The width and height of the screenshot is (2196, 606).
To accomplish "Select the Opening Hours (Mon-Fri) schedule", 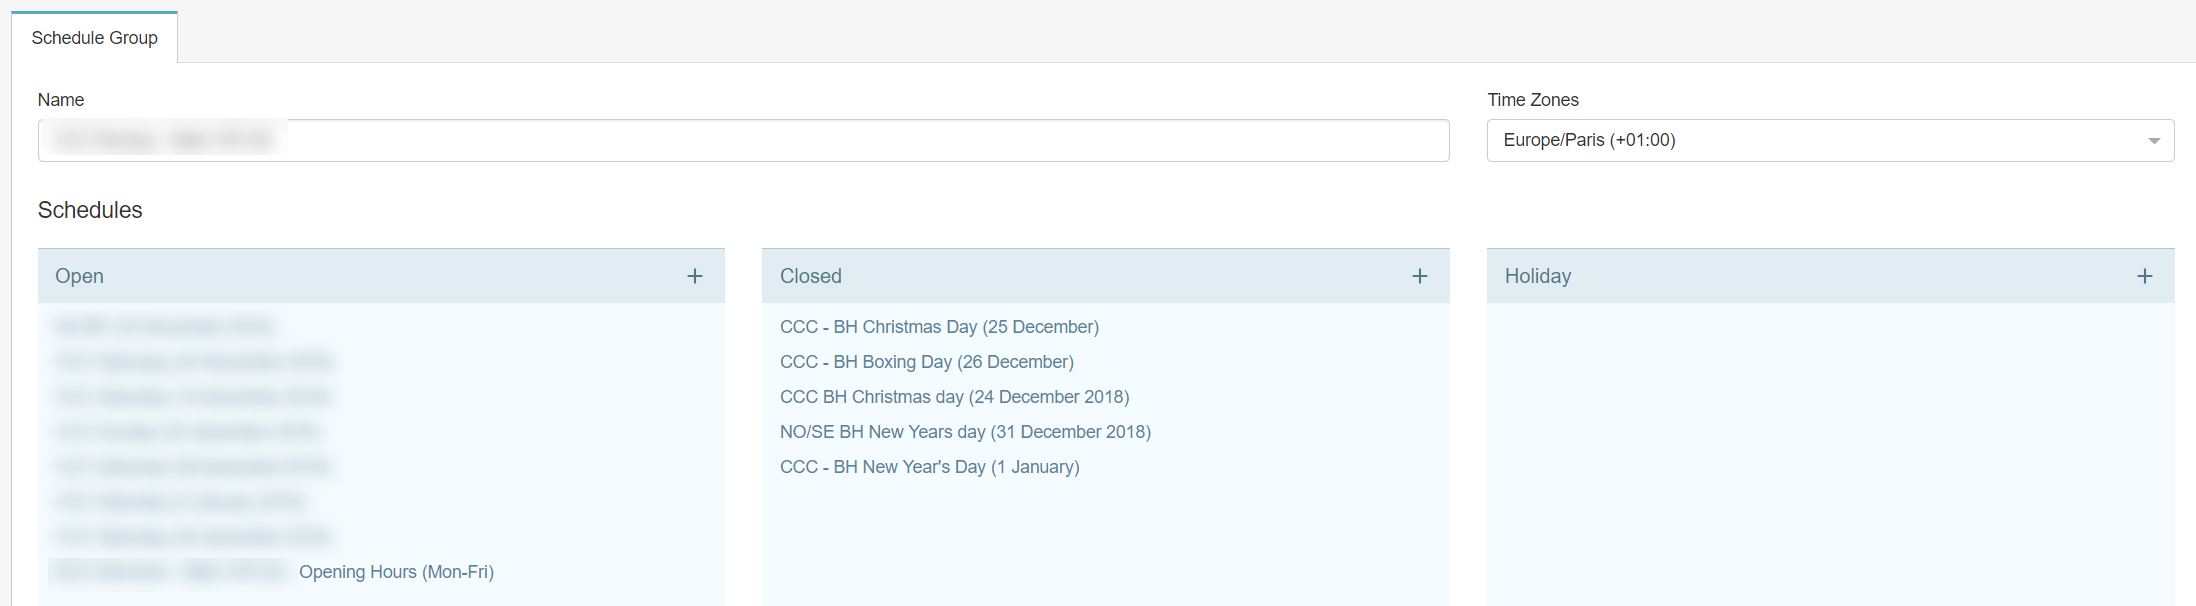I will point(396,572).
